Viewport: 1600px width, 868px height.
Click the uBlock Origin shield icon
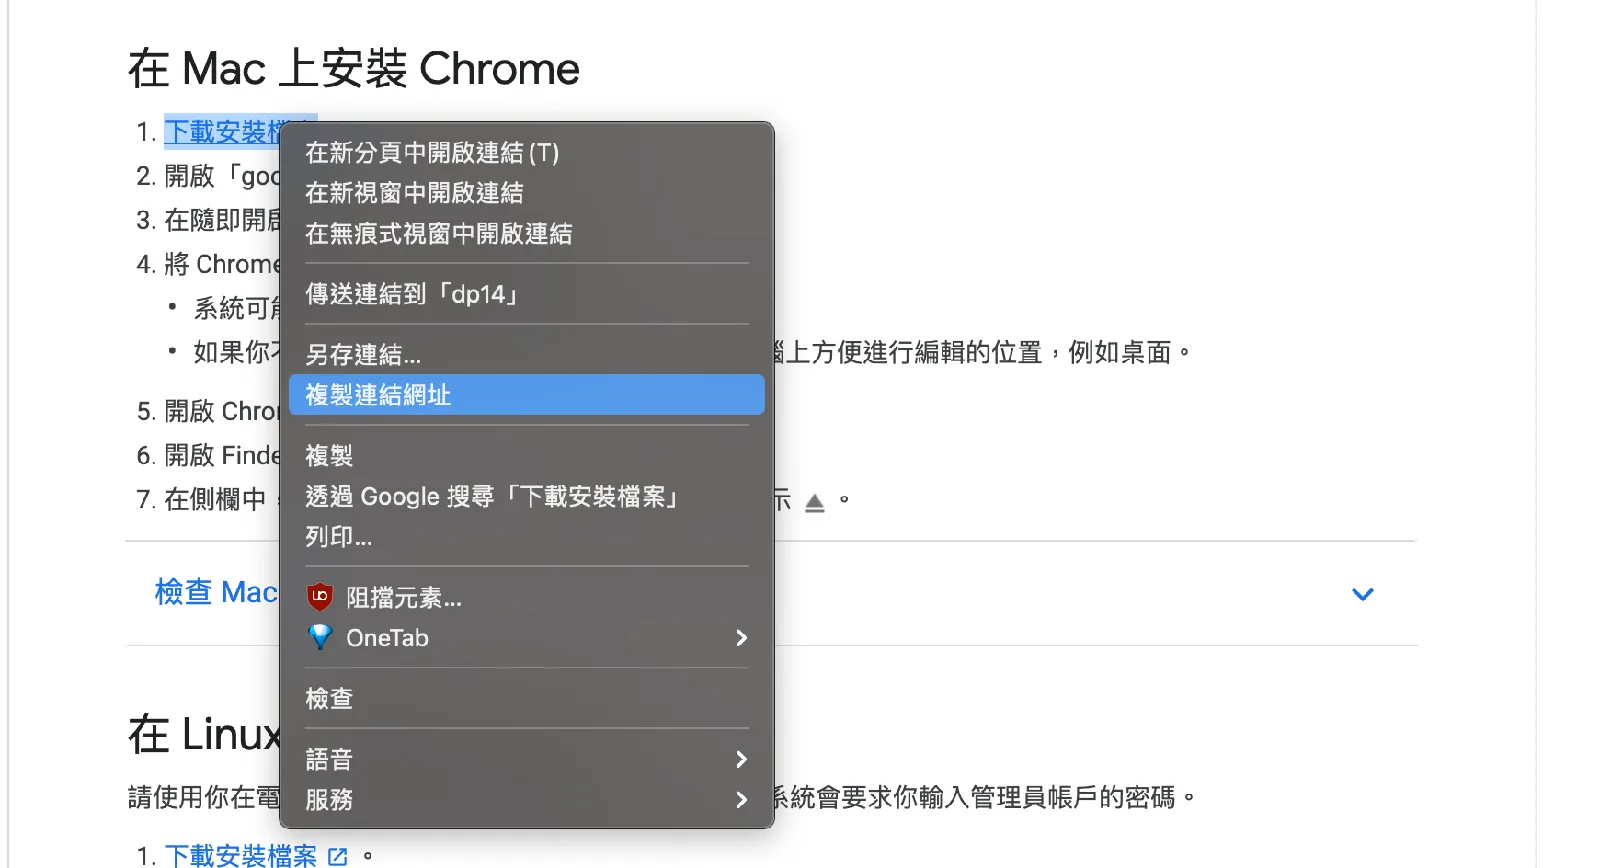pyautogui.click(x=320, y=597)
